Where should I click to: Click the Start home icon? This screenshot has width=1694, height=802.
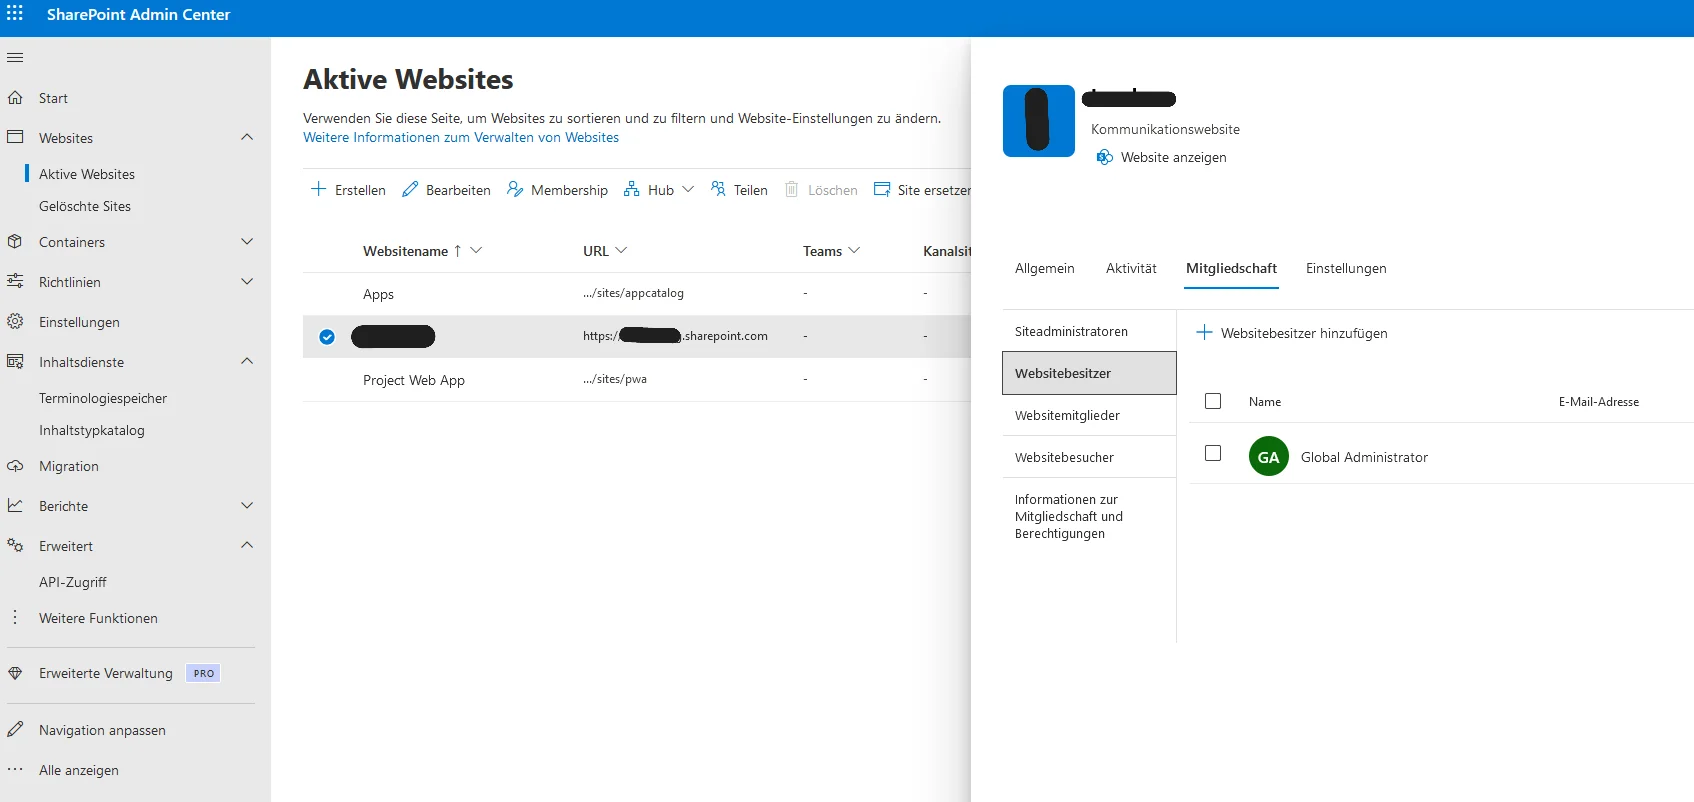(15, 98)
